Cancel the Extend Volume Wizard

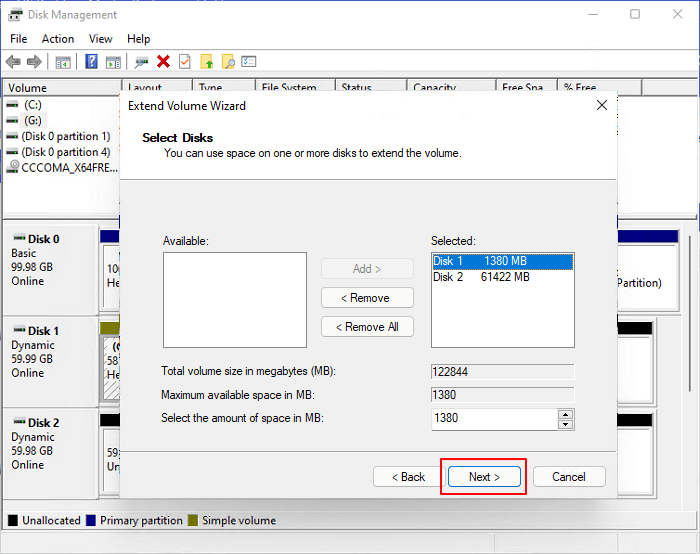coord(568,477)
